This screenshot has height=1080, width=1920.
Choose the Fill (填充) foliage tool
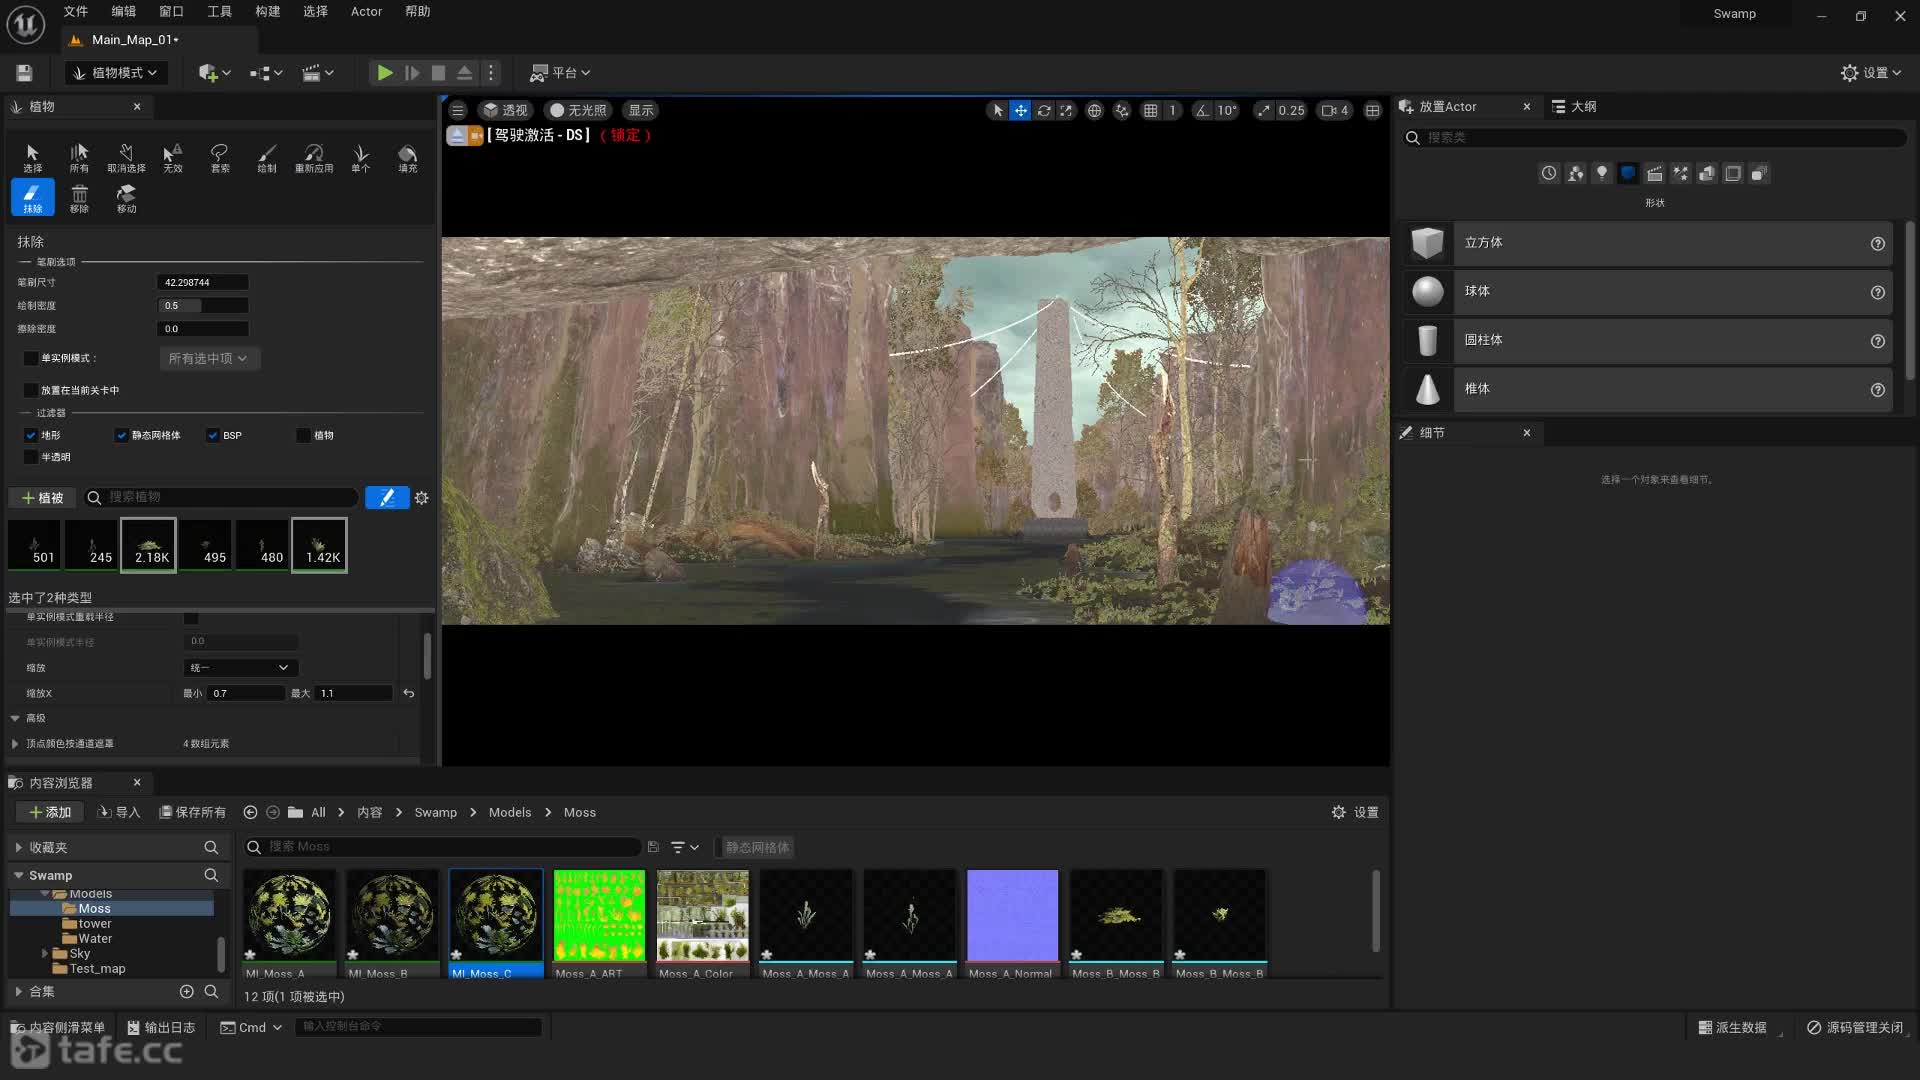click(407, 157)
